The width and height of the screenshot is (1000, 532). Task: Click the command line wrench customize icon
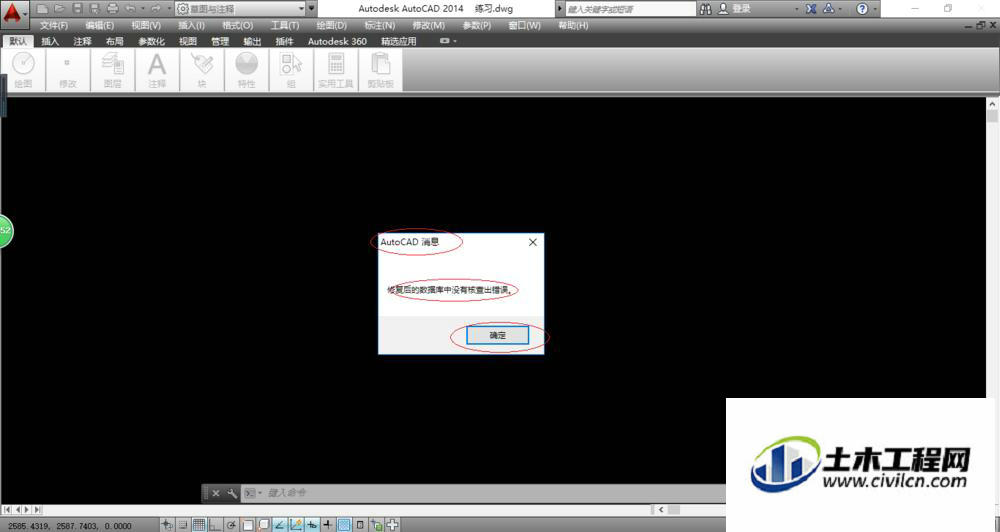pos(232,493)
